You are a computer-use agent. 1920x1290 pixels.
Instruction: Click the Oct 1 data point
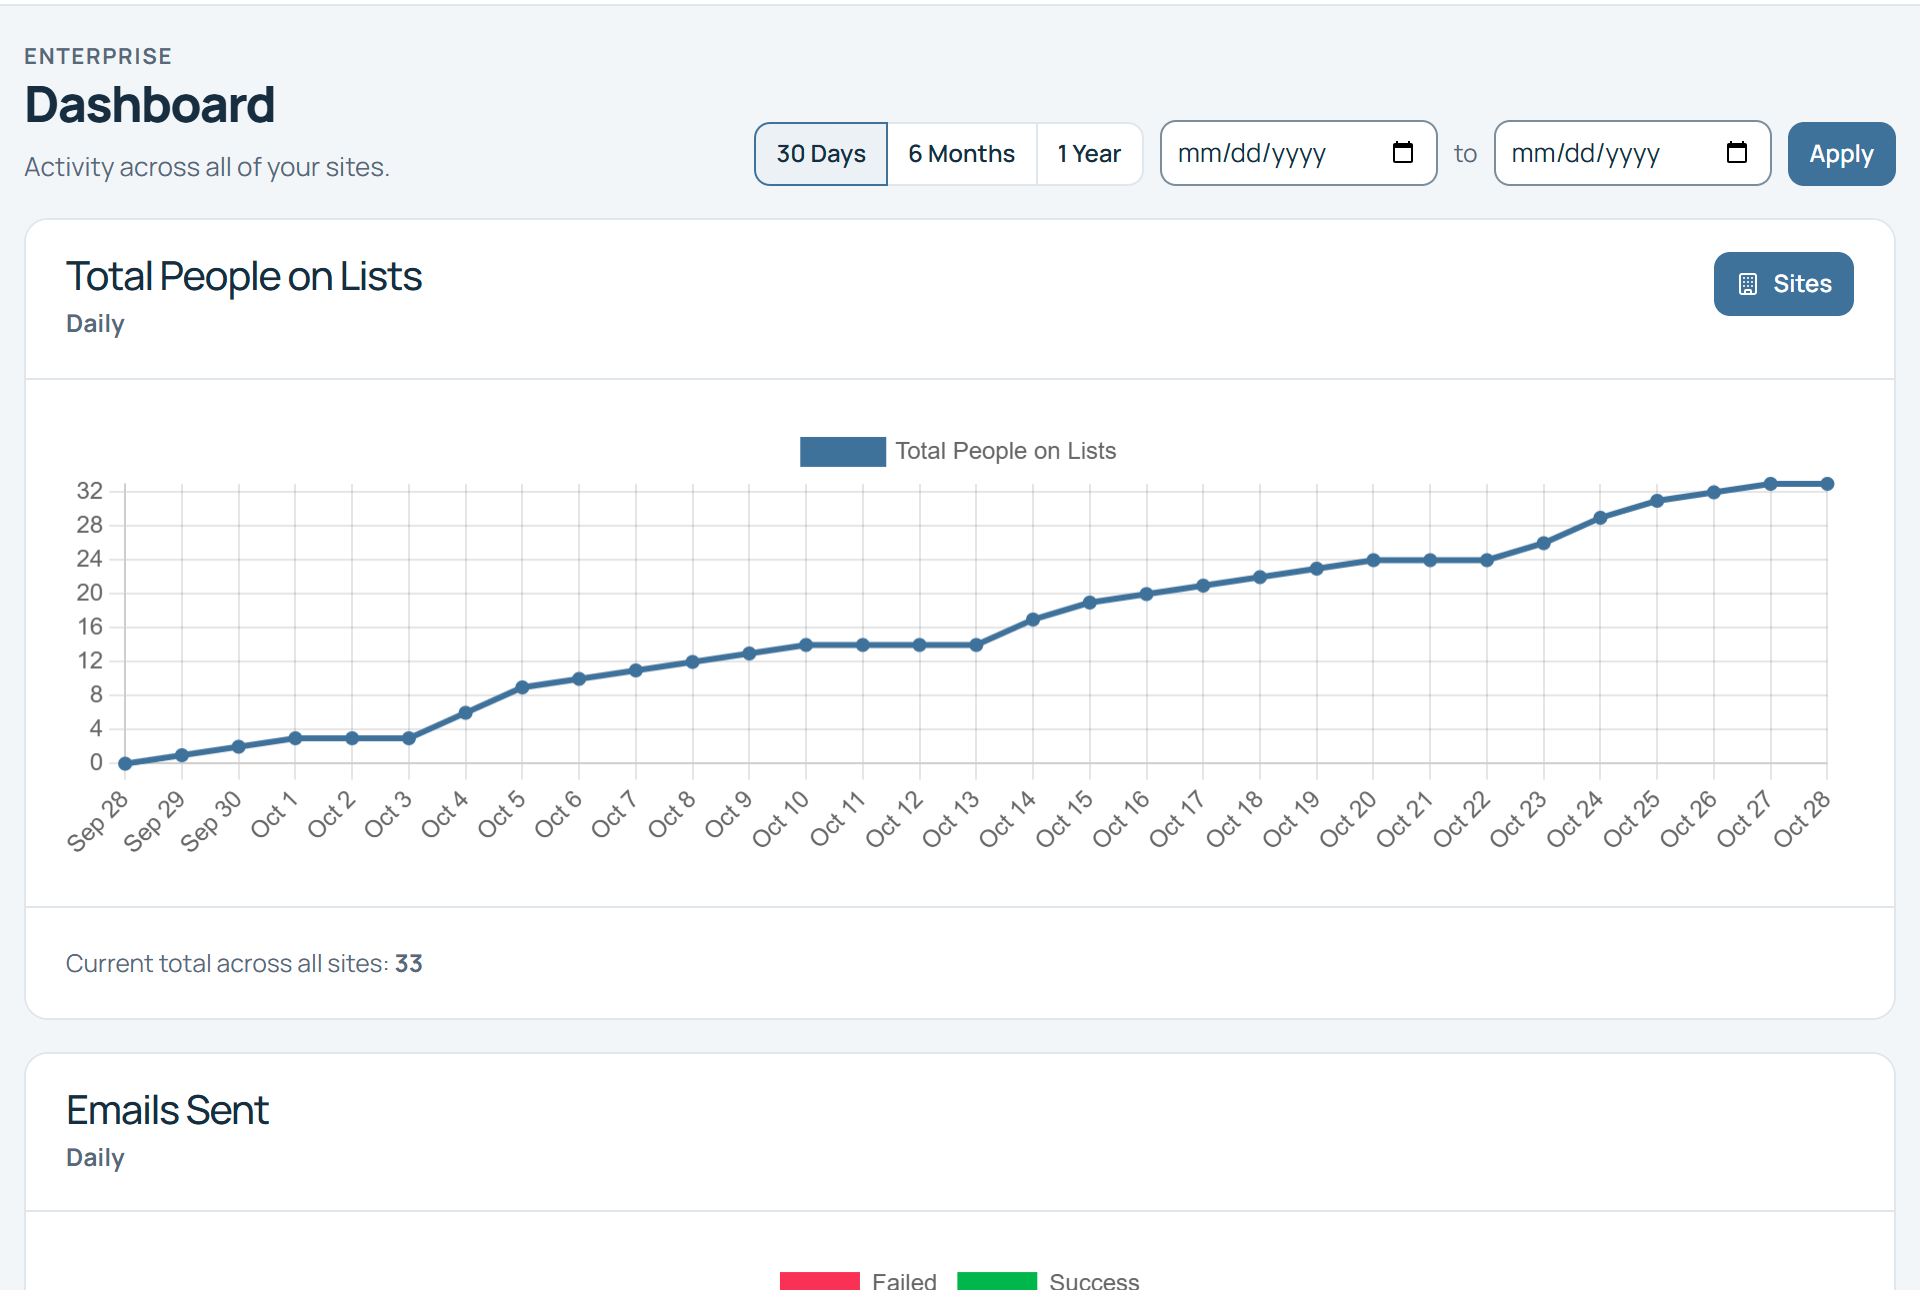tap(295, 738)
